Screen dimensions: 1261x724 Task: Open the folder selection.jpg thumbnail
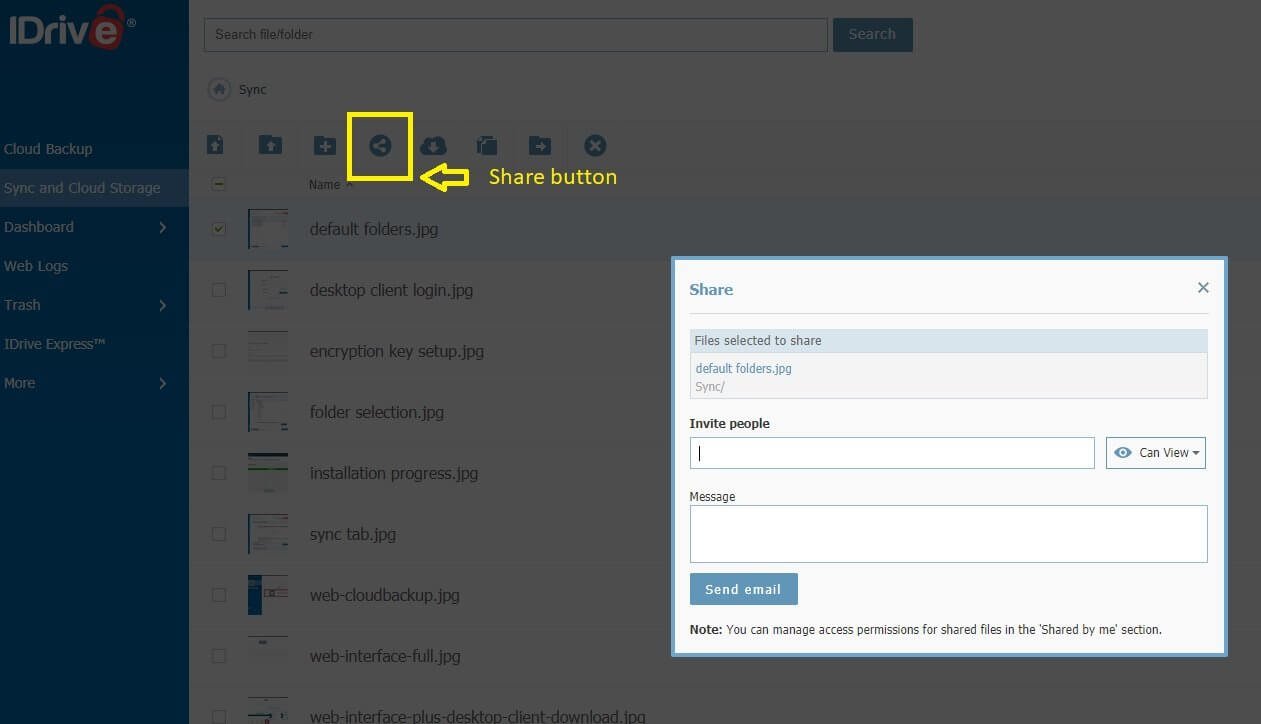pos(268,412)
